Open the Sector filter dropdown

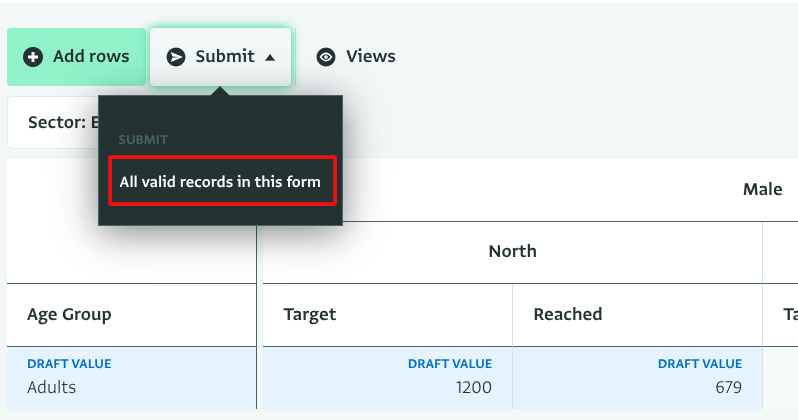55,123
